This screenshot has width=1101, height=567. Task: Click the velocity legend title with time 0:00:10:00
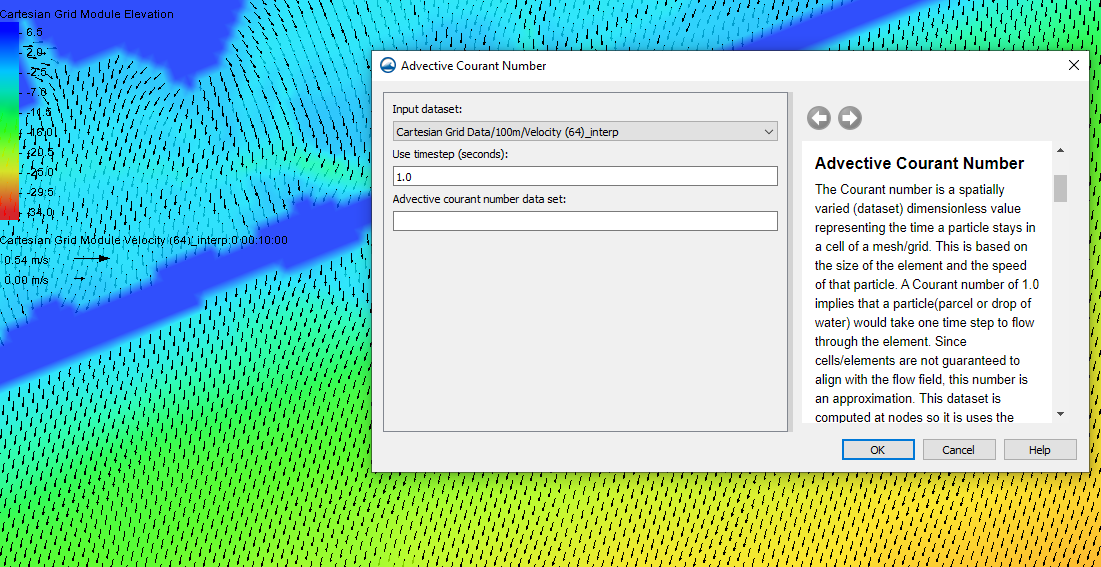[x=144, y=240]
